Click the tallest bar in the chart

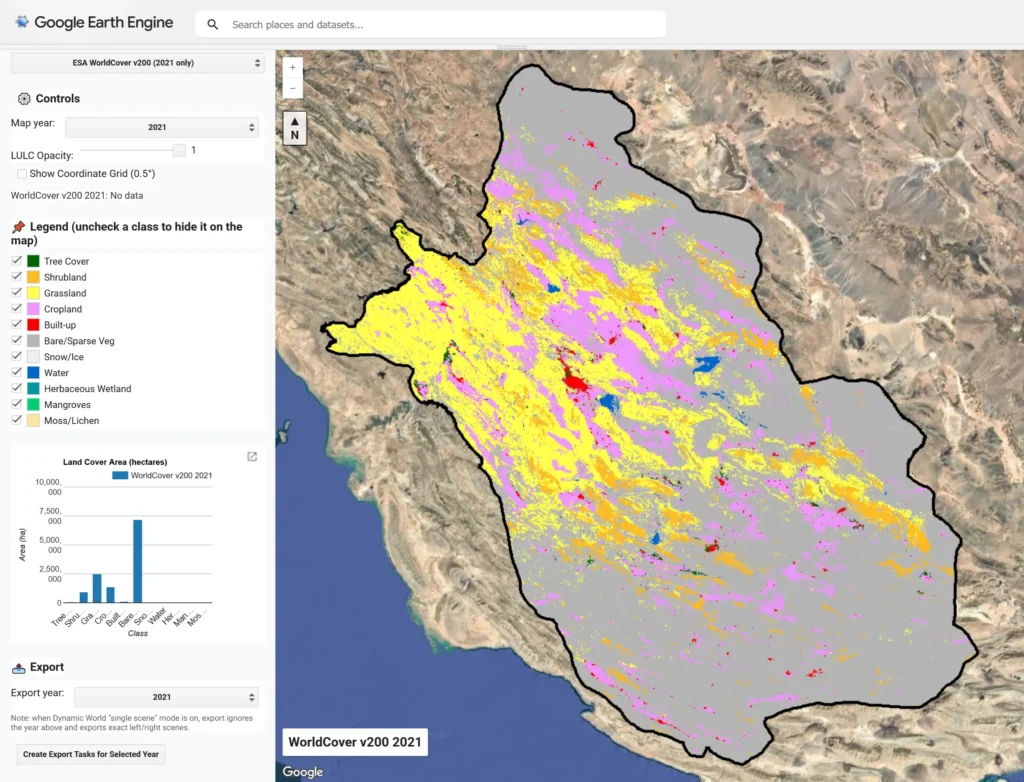(138, 561)
